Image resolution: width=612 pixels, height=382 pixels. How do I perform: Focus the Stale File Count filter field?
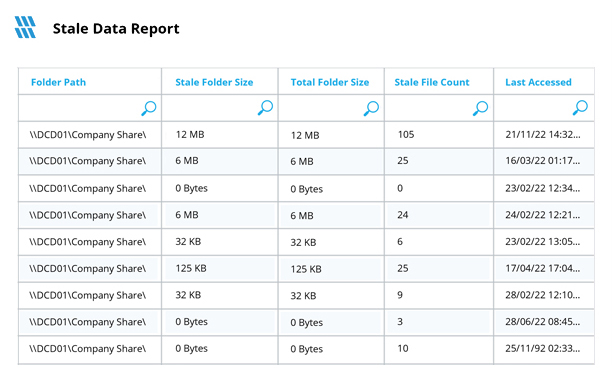coord(439,108)
